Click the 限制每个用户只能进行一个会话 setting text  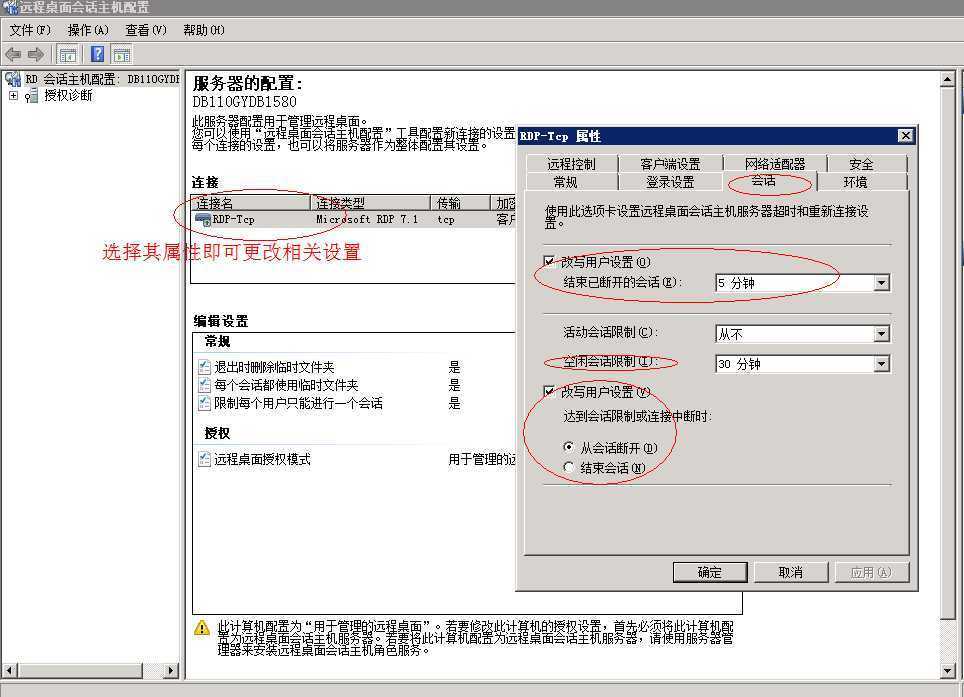point(298,403)
